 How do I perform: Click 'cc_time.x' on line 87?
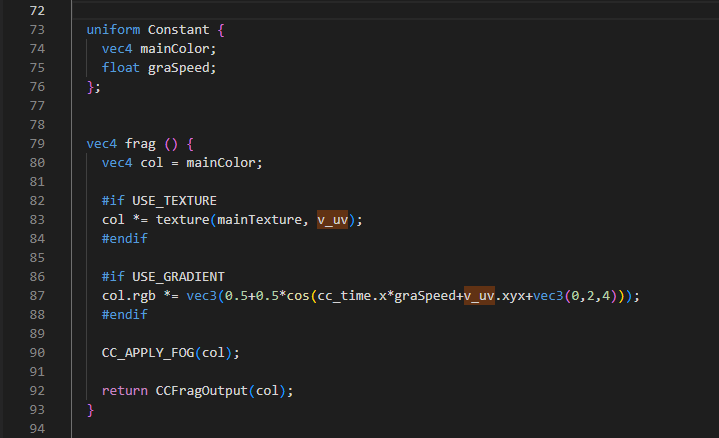click(352, 296)
